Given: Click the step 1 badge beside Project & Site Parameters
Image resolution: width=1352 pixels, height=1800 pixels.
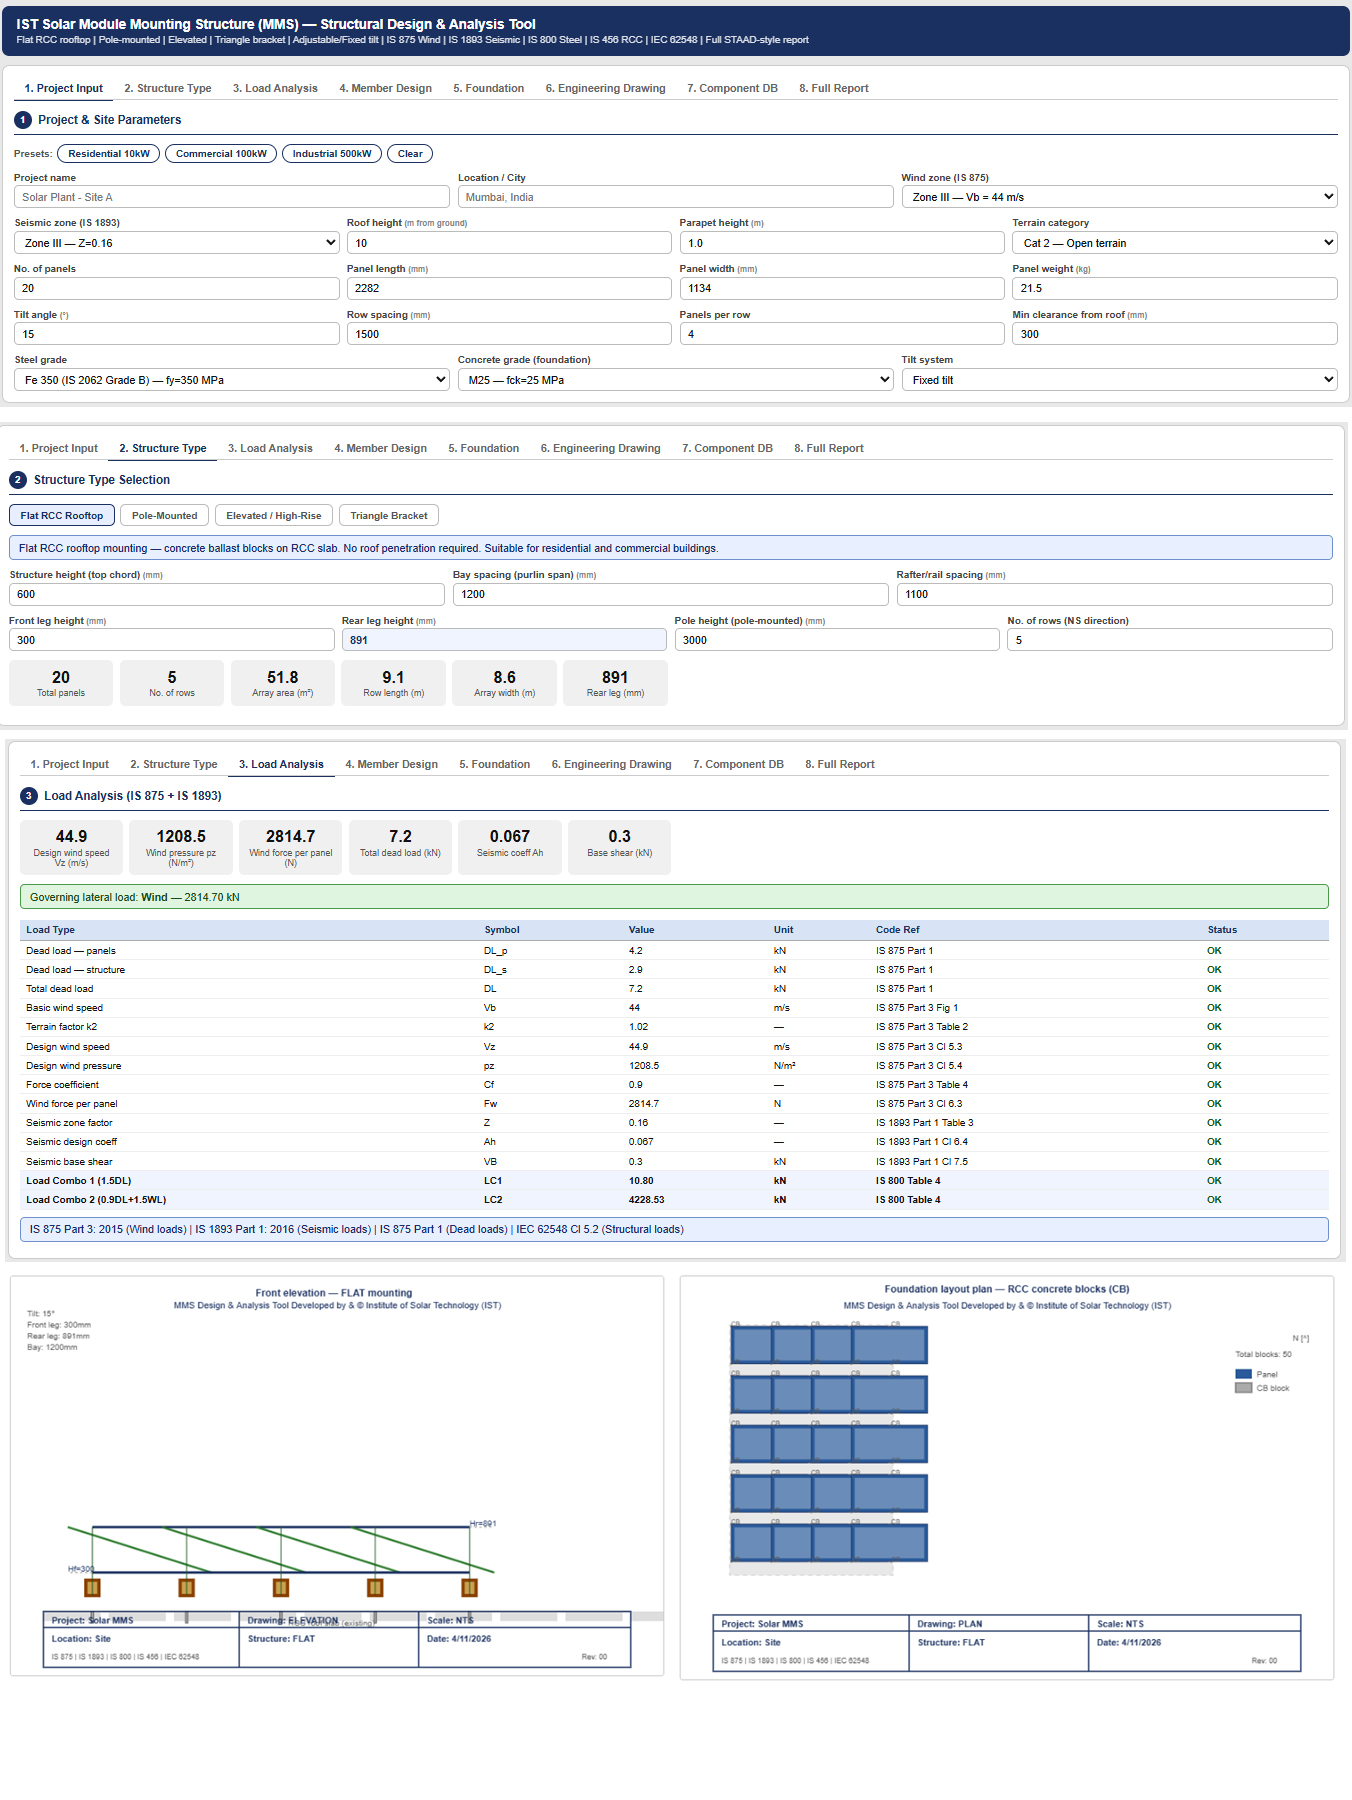Looking at the screenshot, I should click(x=23, y=120).
